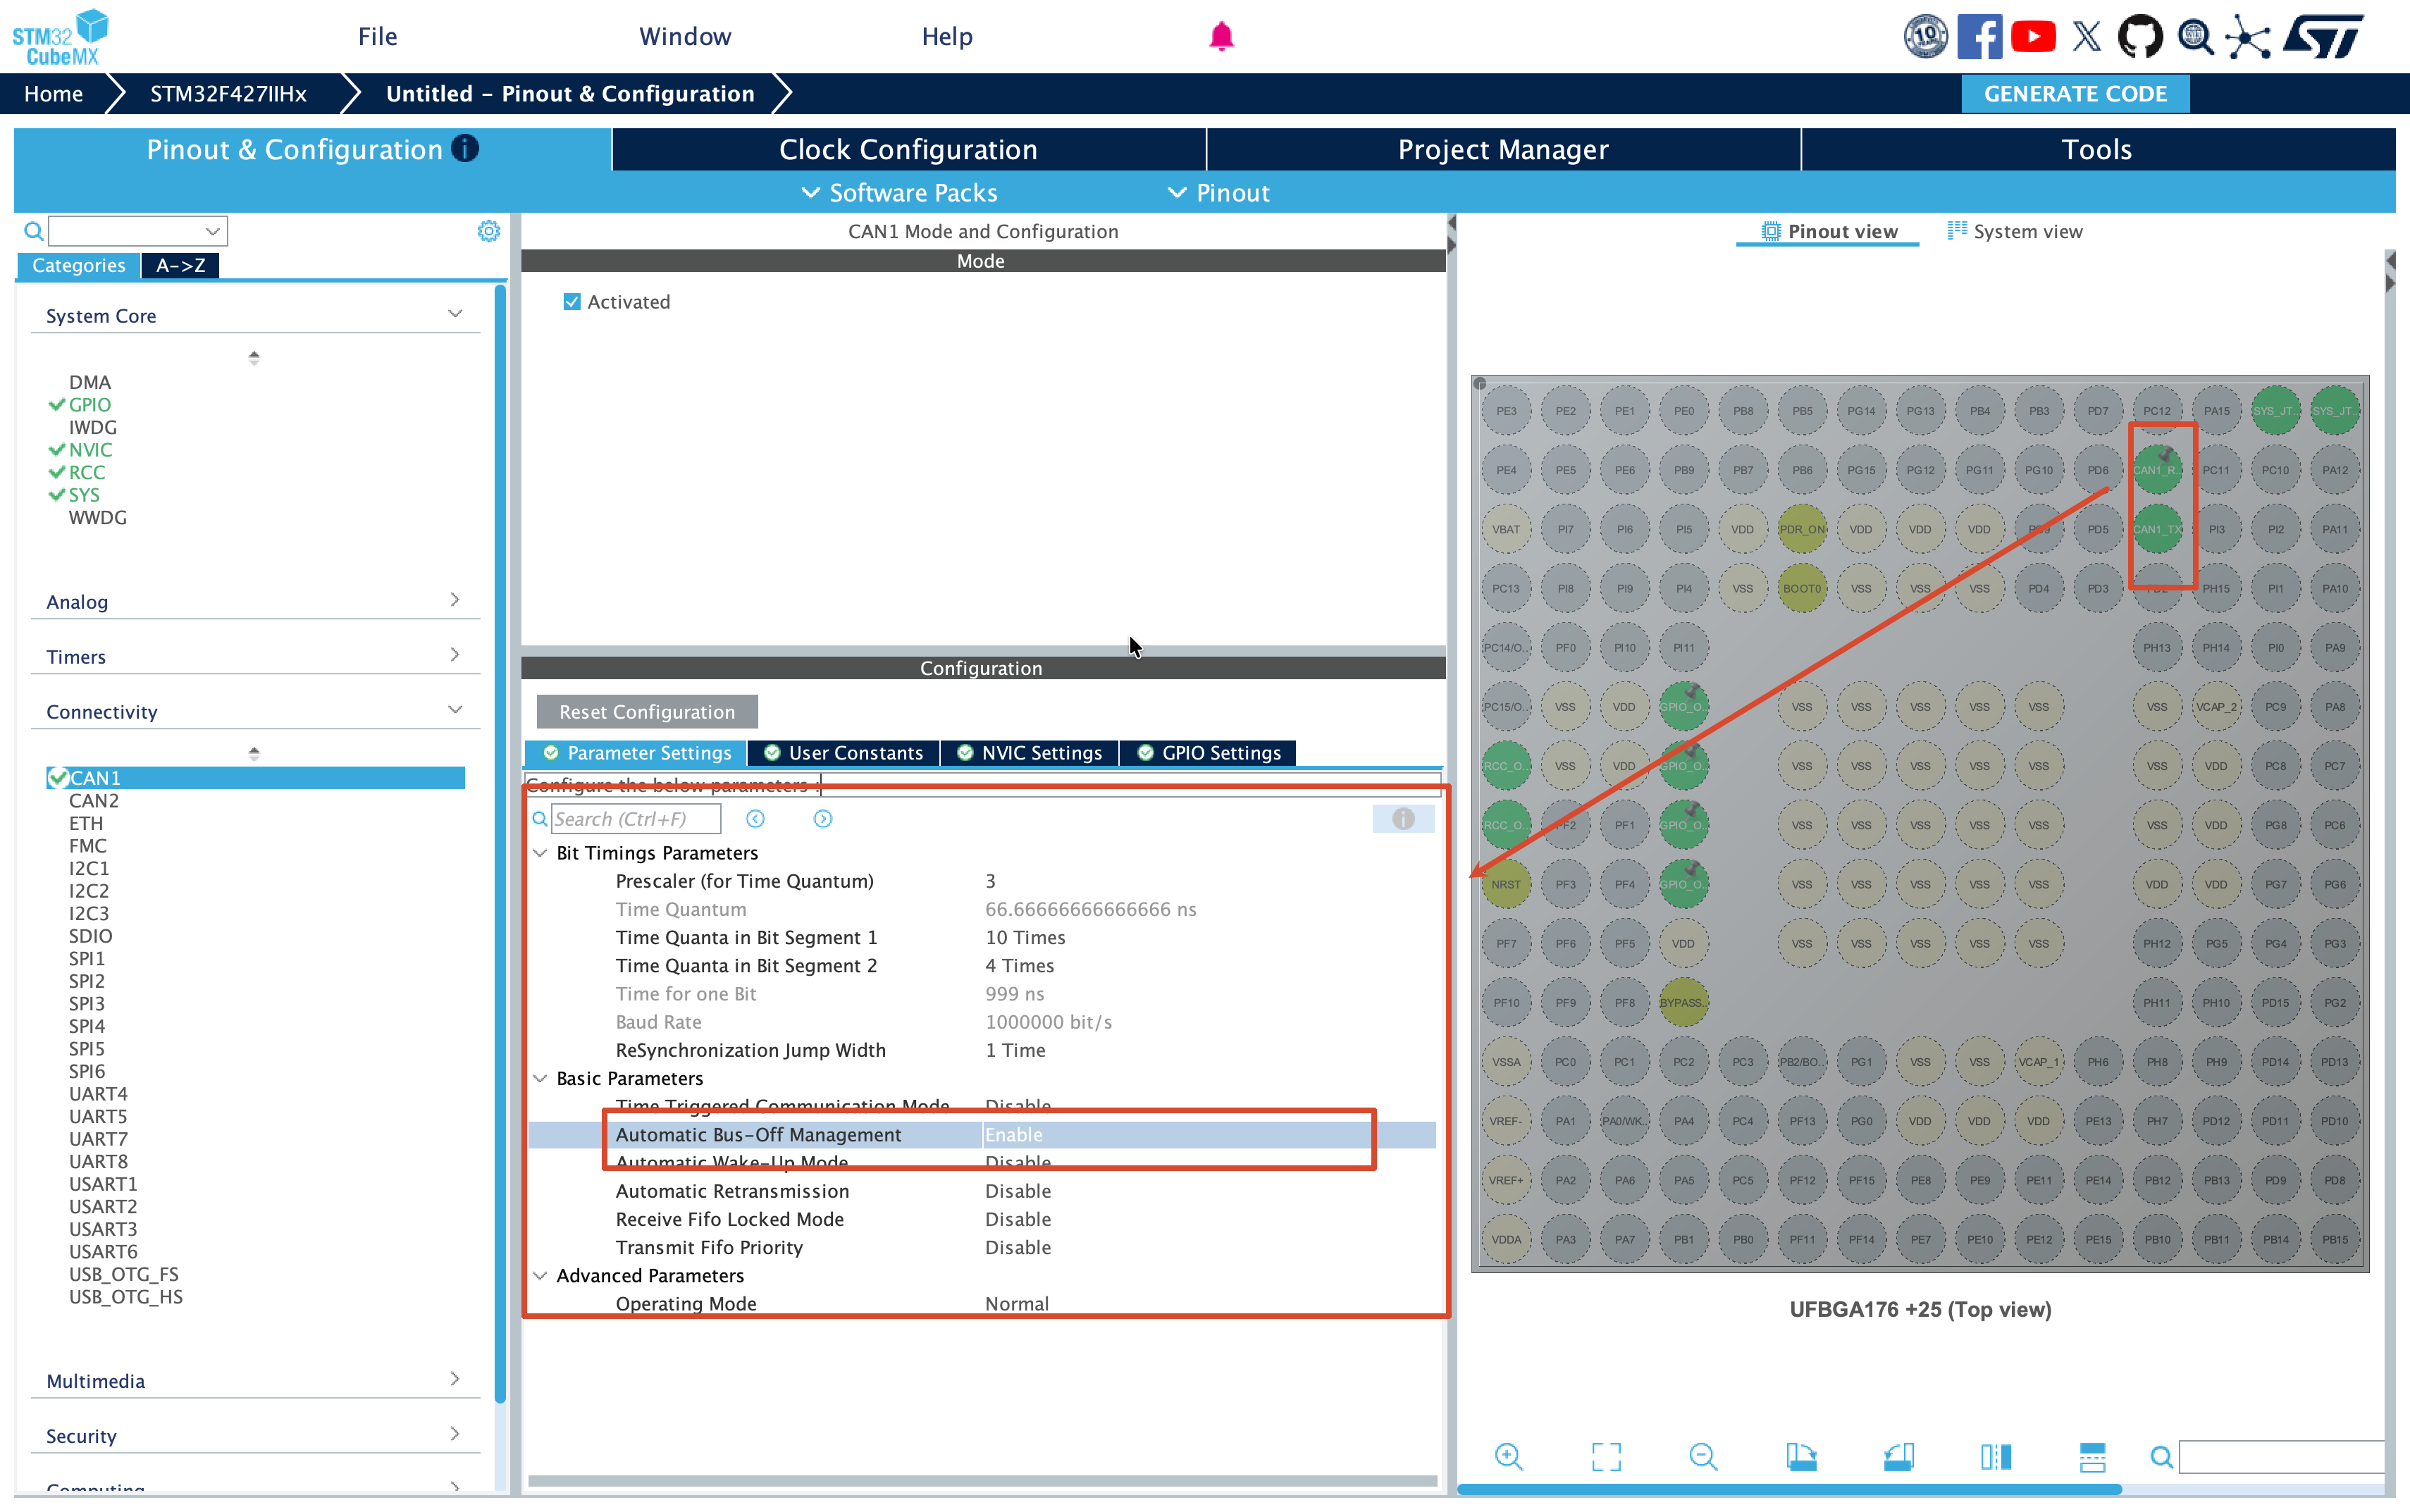Expand the Multimedia category

point(455,1379)
